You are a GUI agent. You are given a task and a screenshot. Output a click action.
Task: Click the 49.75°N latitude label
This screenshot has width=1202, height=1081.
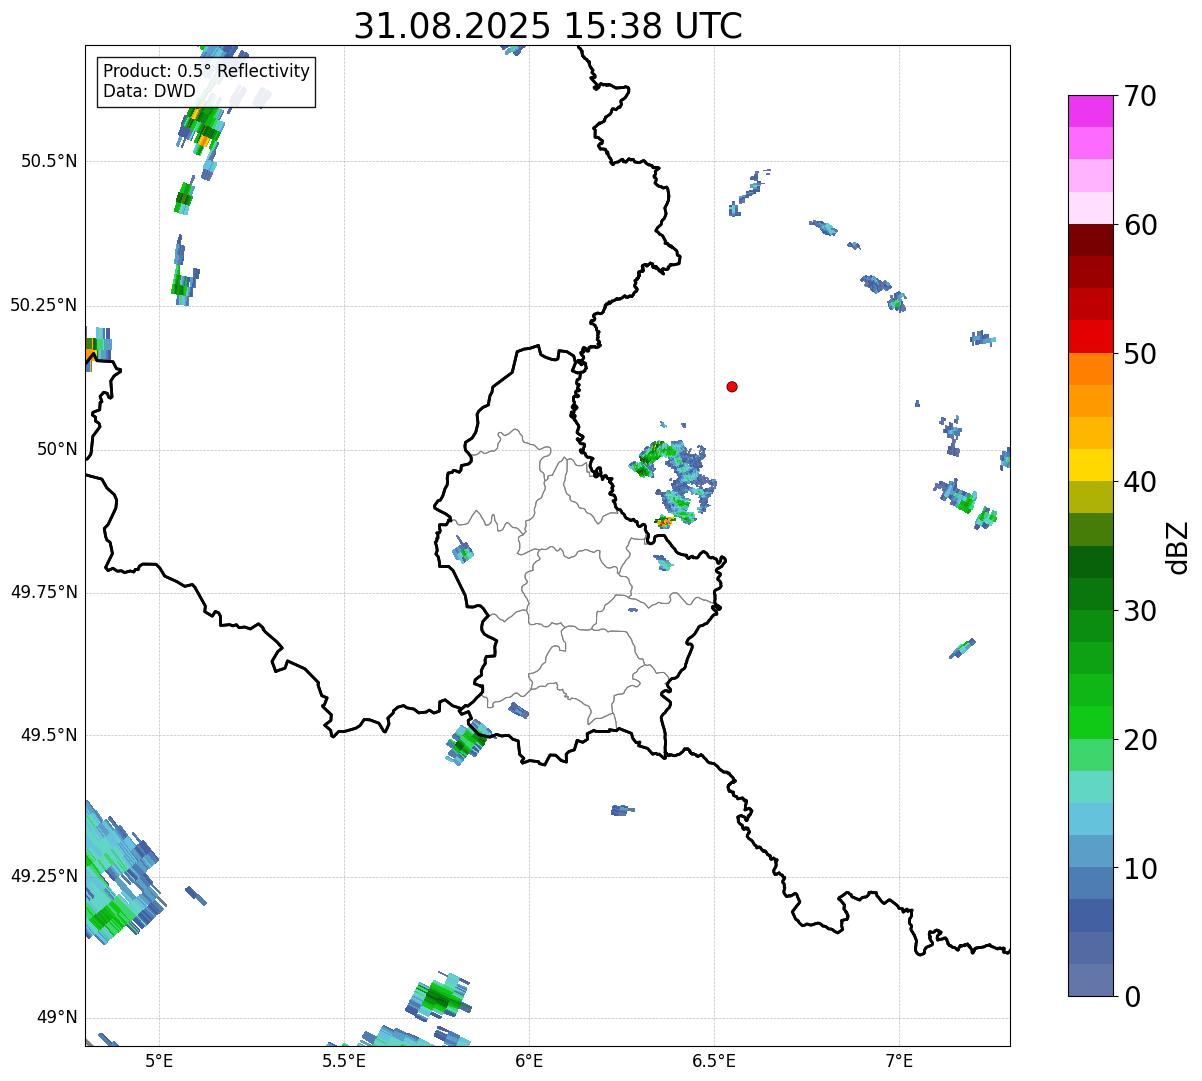pos(44,593)
